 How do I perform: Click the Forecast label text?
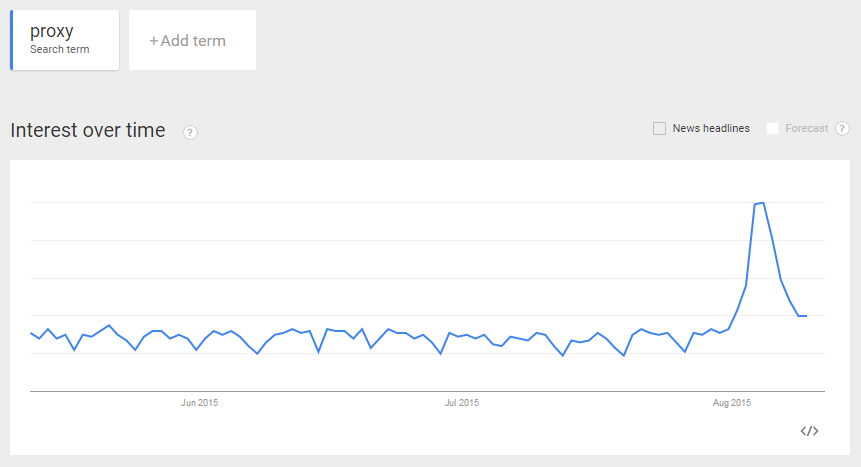click(x=806, y=128)
